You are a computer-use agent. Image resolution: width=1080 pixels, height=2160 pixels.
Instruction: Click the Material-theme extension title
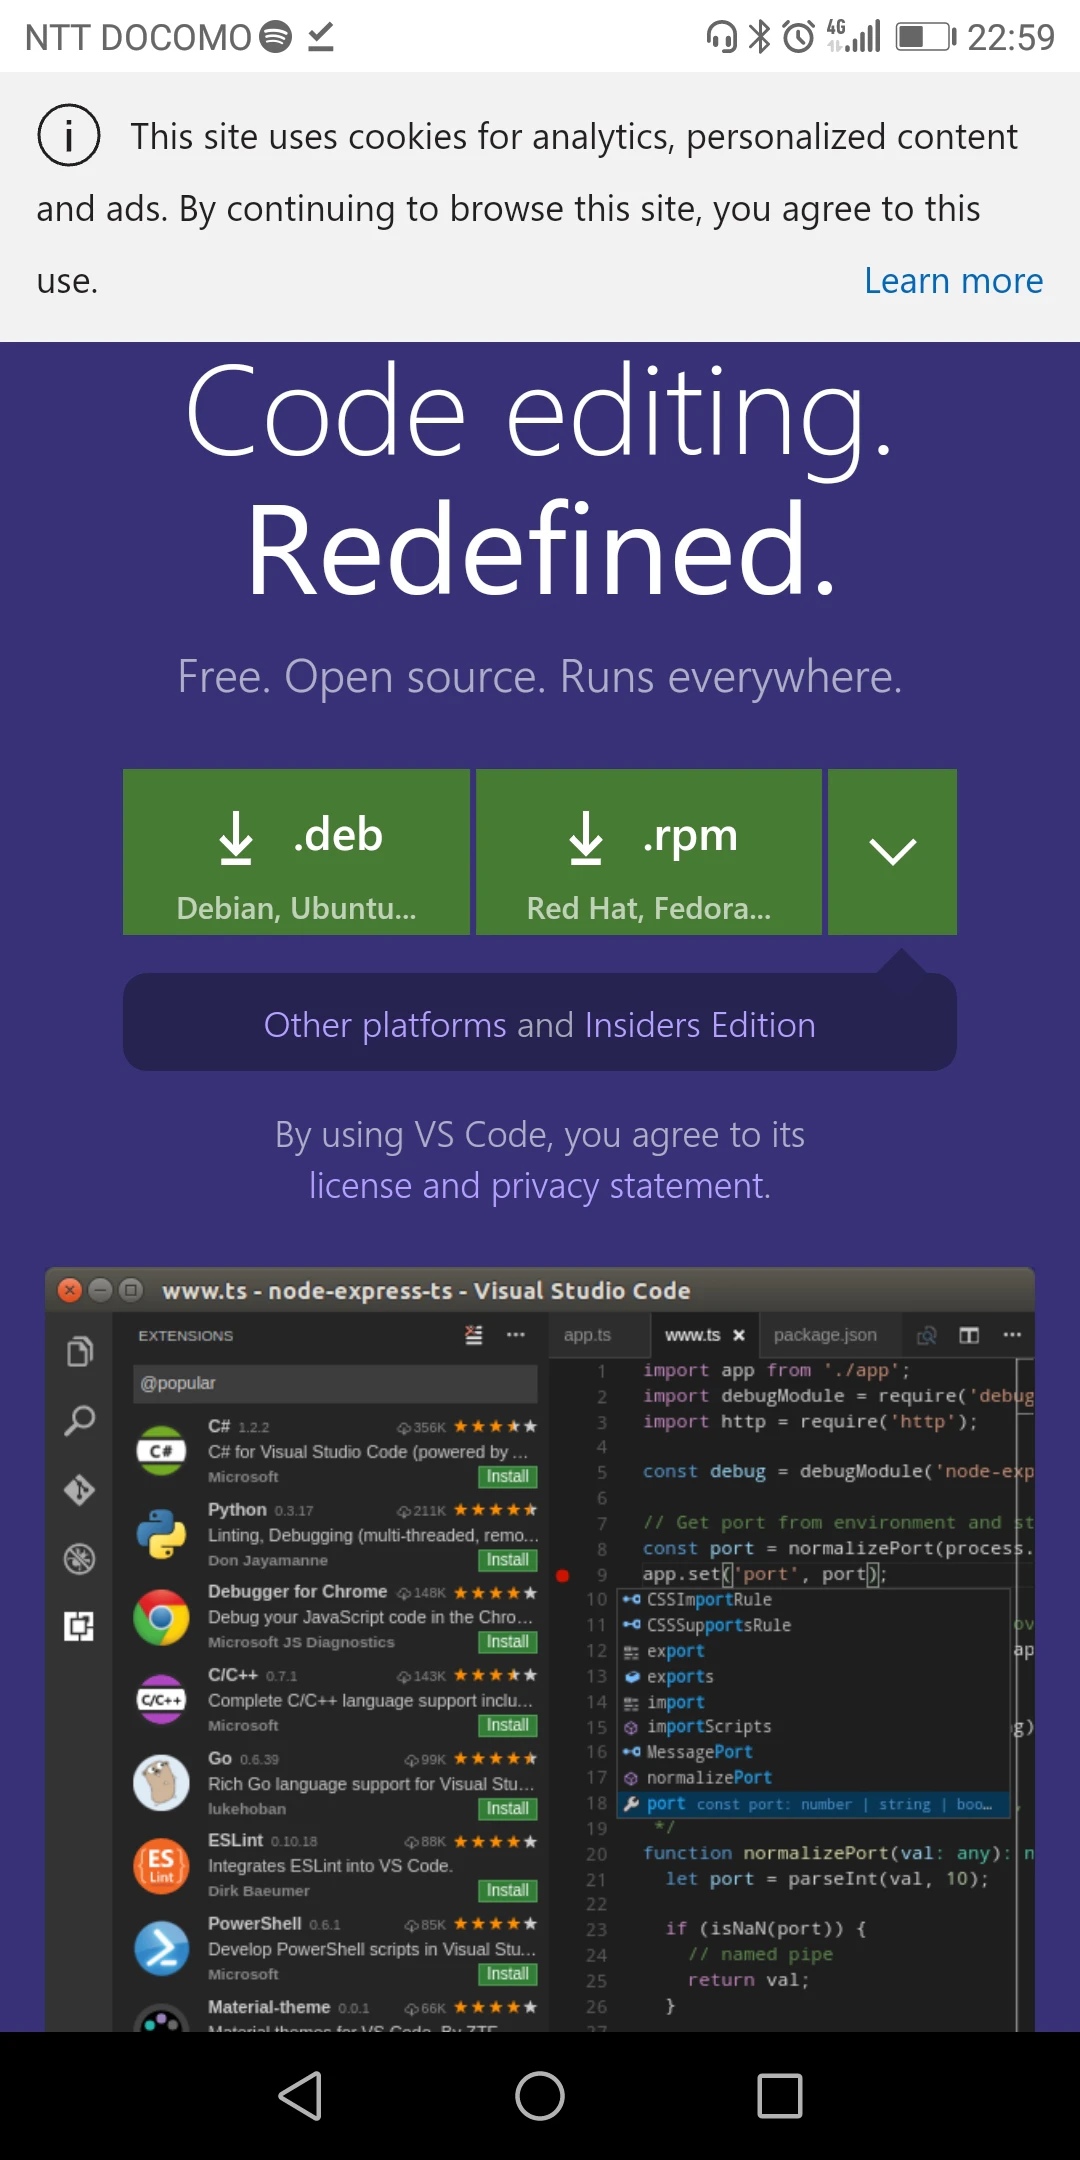[x=269, y=2007]
